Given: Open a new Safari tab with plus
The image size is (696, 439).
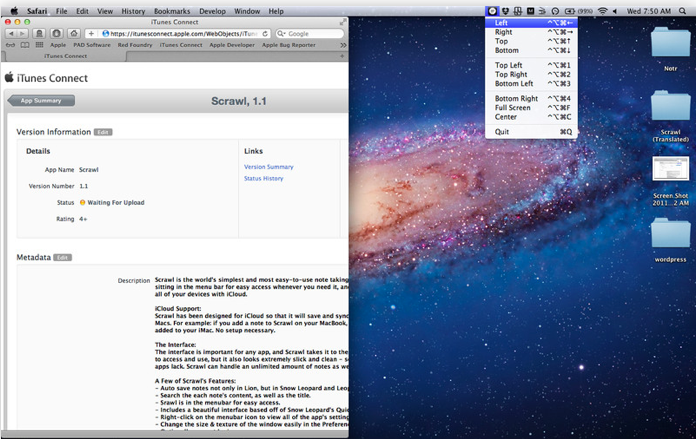Looking at the screenshot, I should (342, 56).
